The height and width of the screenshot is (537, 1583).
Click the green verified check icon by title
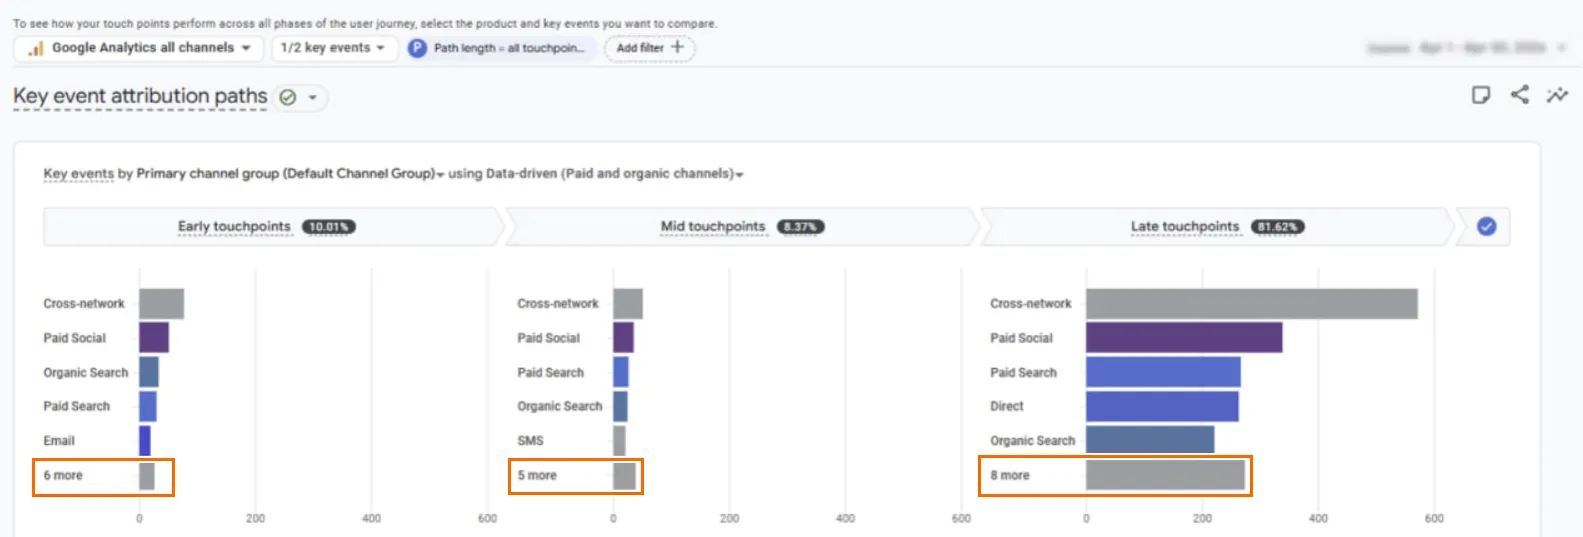click(x=288, y=97)
